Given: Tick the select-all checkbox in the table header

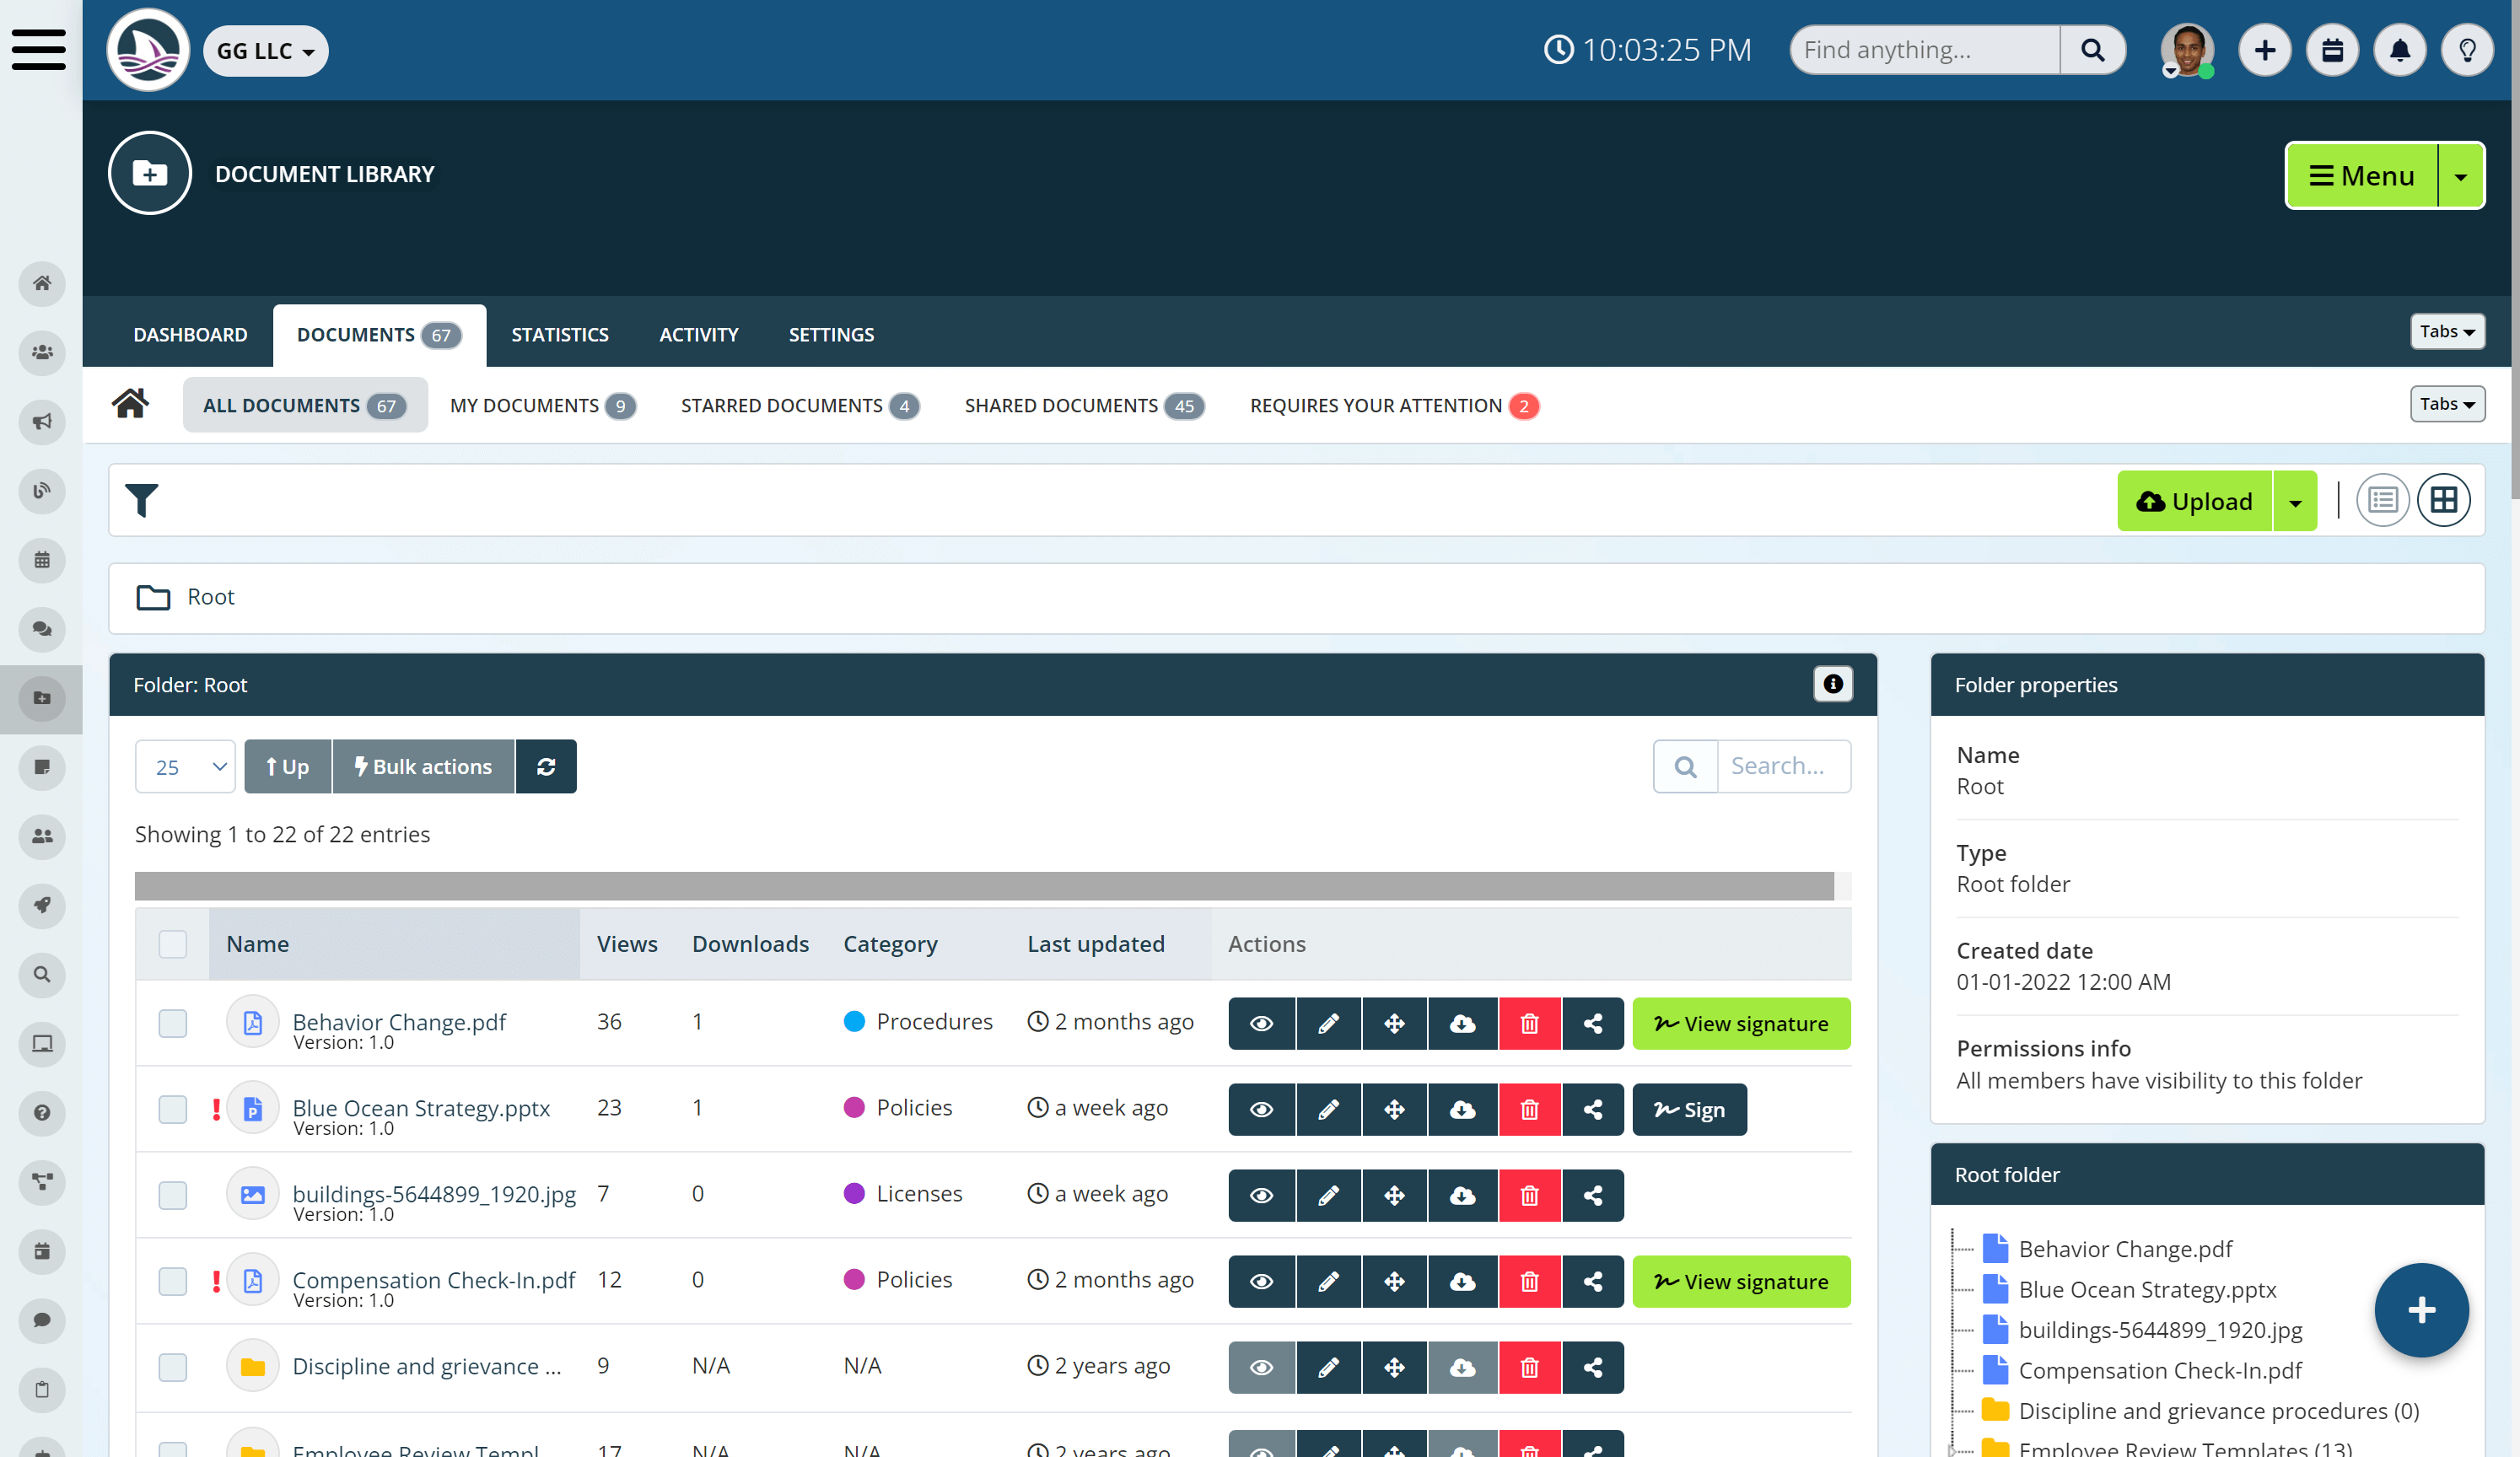Looking at the screenshot, I should [x=173, y=944].
